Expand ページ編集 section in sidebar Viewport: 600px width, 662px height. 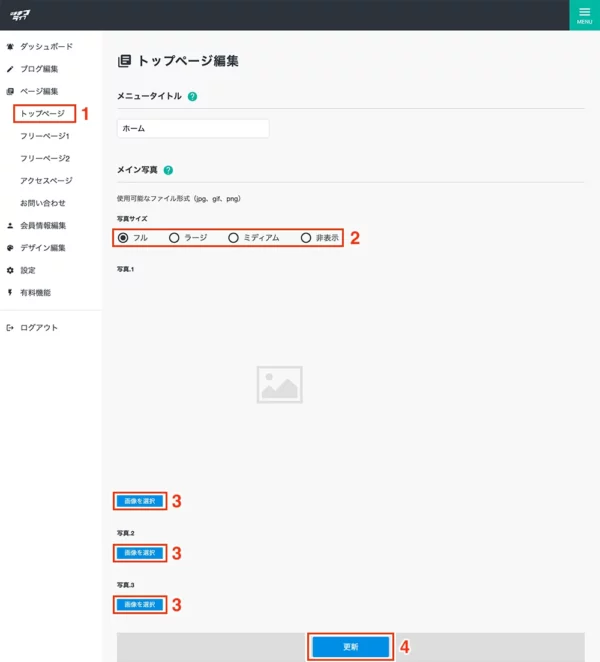tap(39, 92)
